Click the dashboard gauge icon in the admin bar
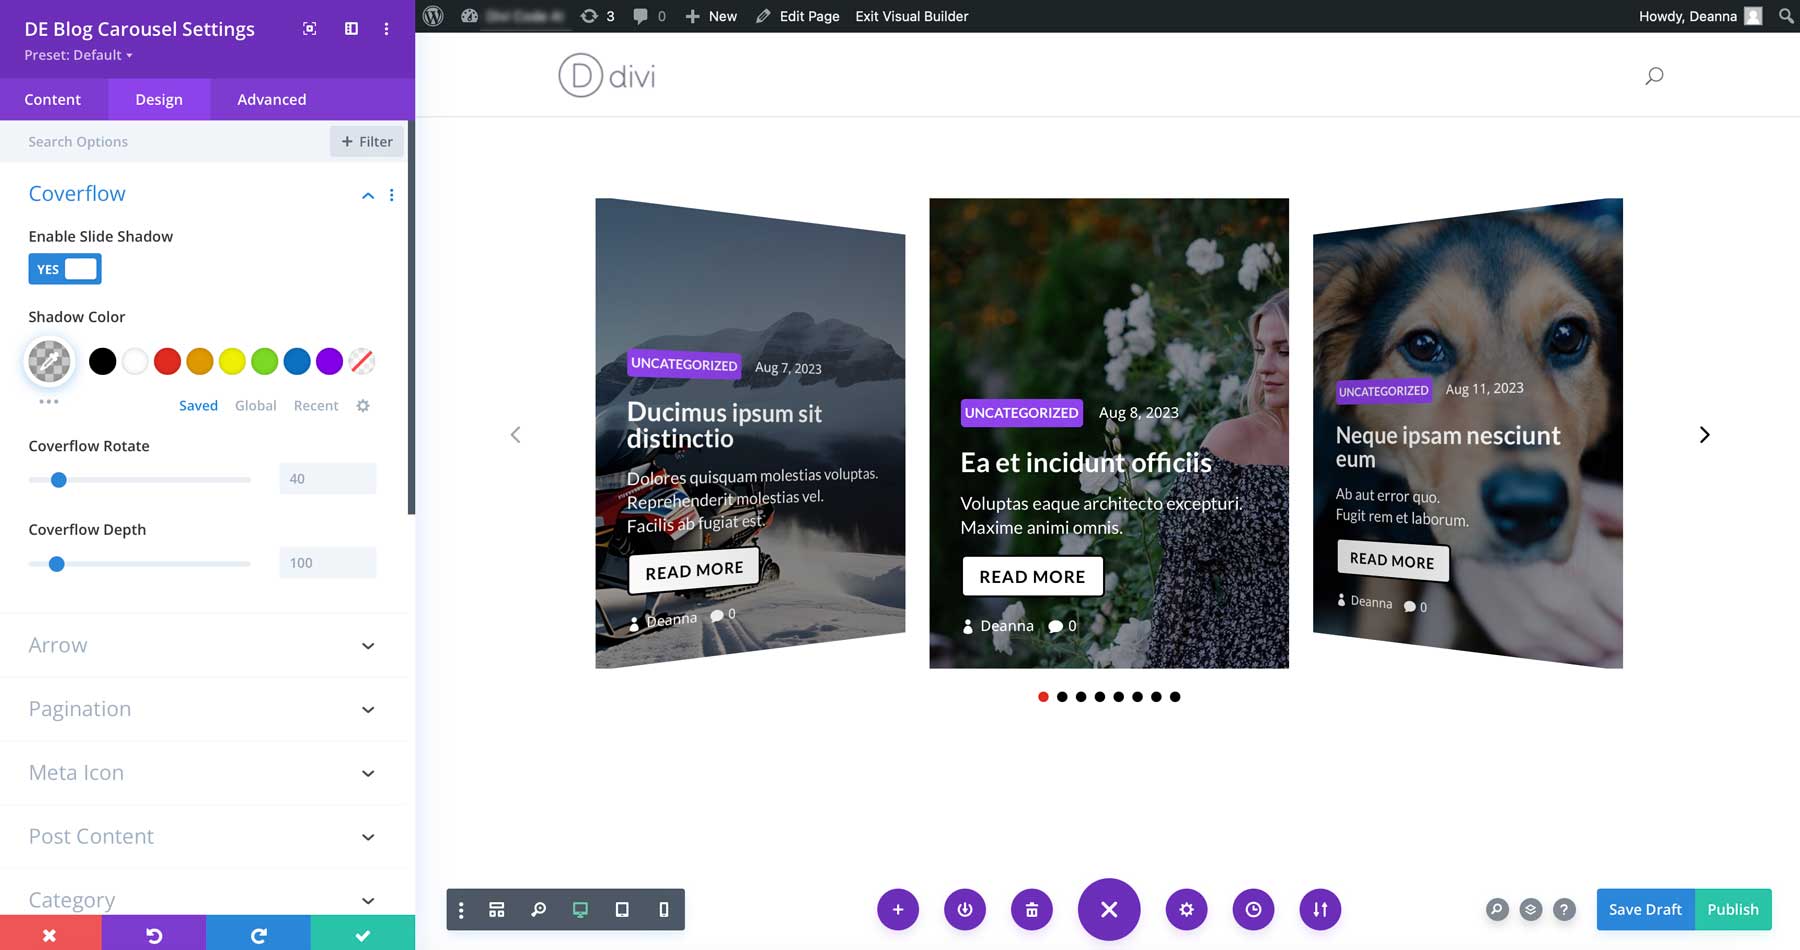The image size is (1800, 950). [469, 16]
